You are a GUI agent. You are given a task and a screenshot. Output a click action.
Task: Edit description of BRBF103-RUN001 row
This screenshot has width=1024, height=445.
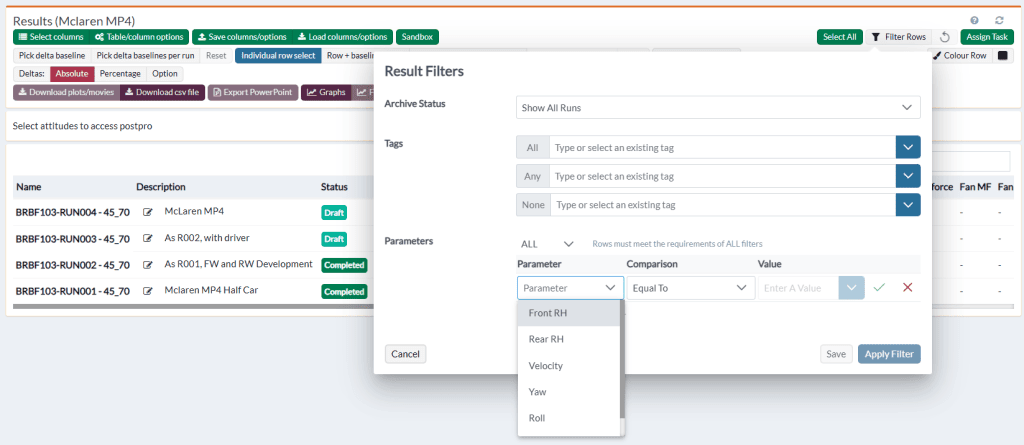click(x=148, y=291)
